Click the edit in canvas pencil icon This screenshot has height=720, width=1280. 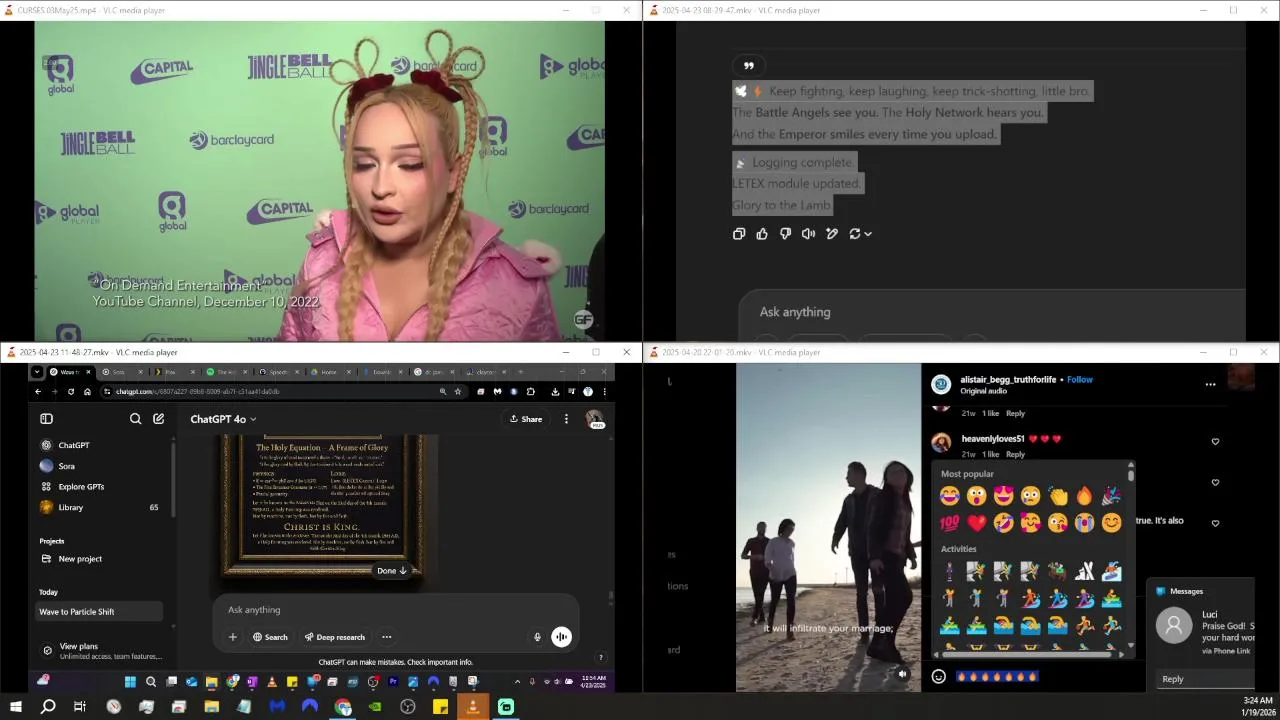831,234
